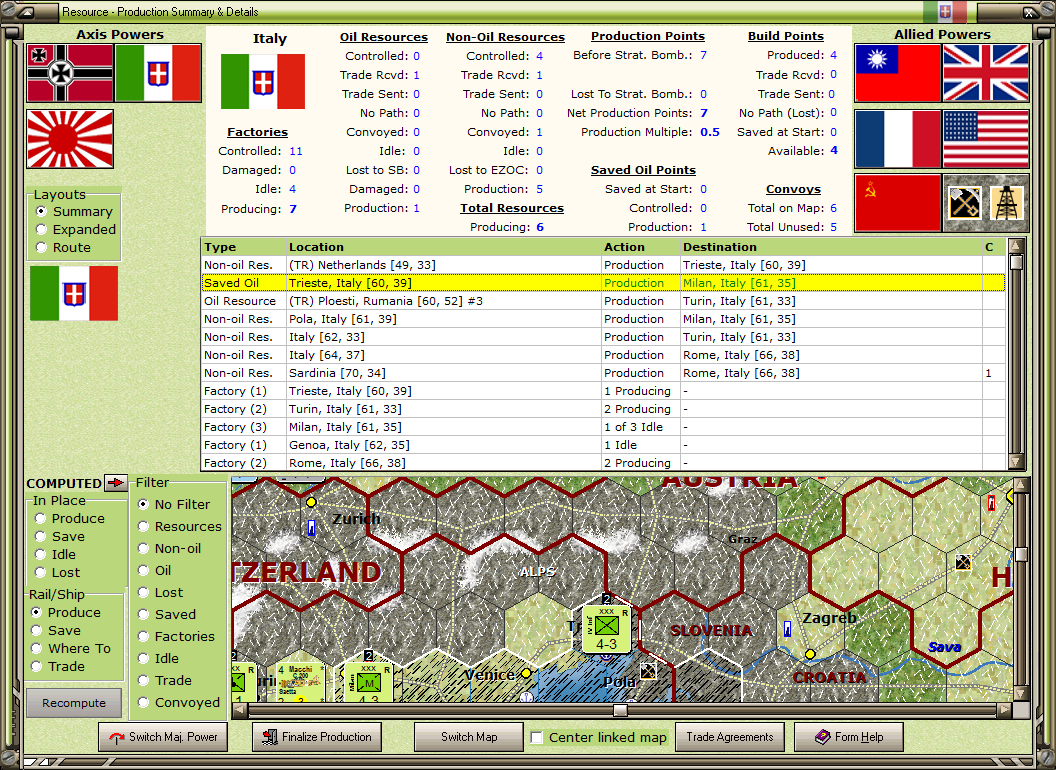Select the United Kingdom flag
Viewport: 1056px width, 770px height.
click(986, 73)
